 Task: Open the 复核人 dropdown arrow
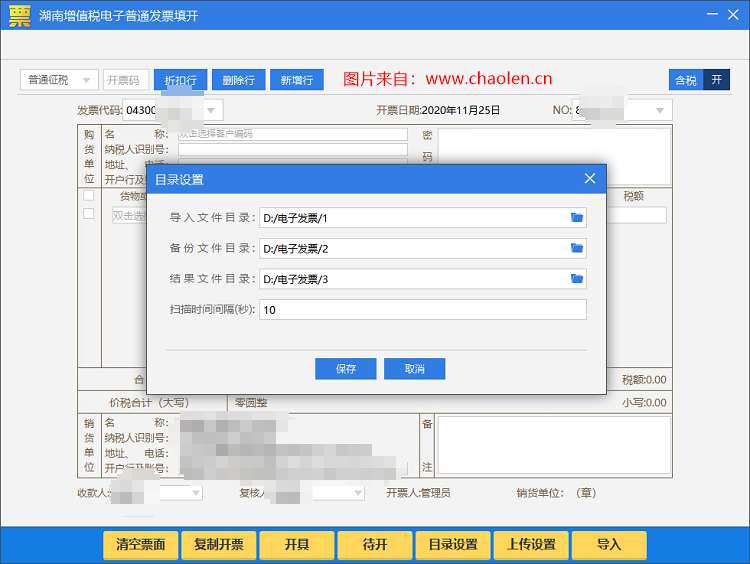358,493
